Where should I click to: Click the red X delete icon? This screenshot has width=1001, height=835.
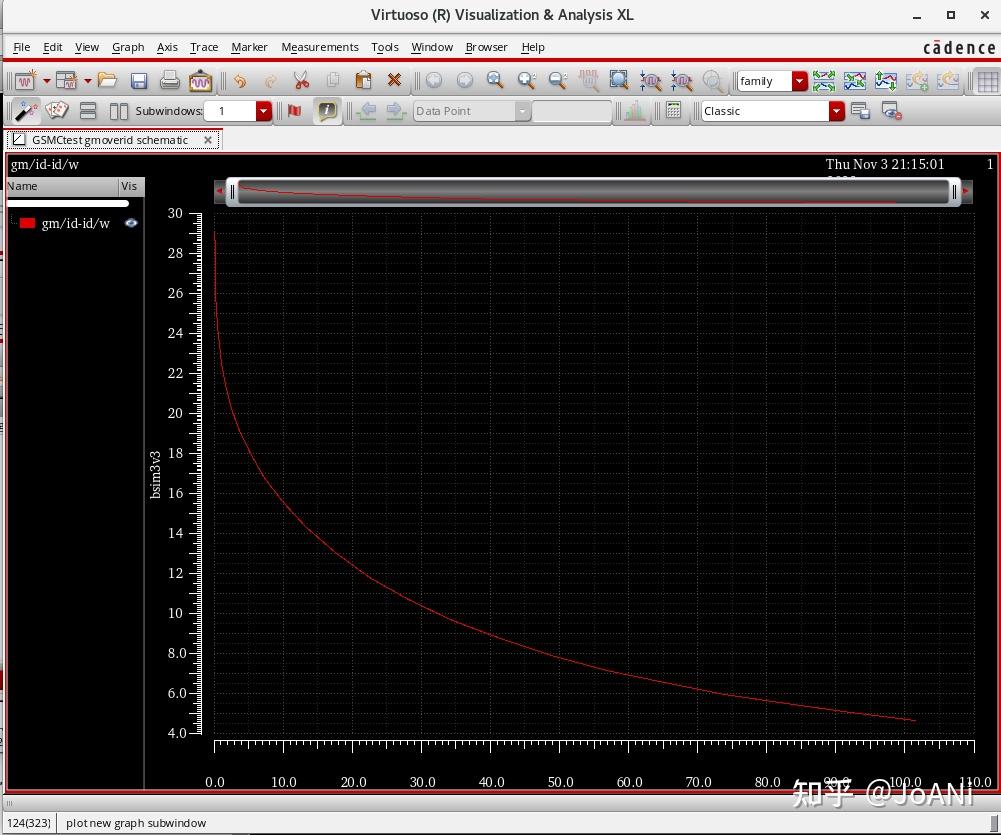(x=394, y=81)
